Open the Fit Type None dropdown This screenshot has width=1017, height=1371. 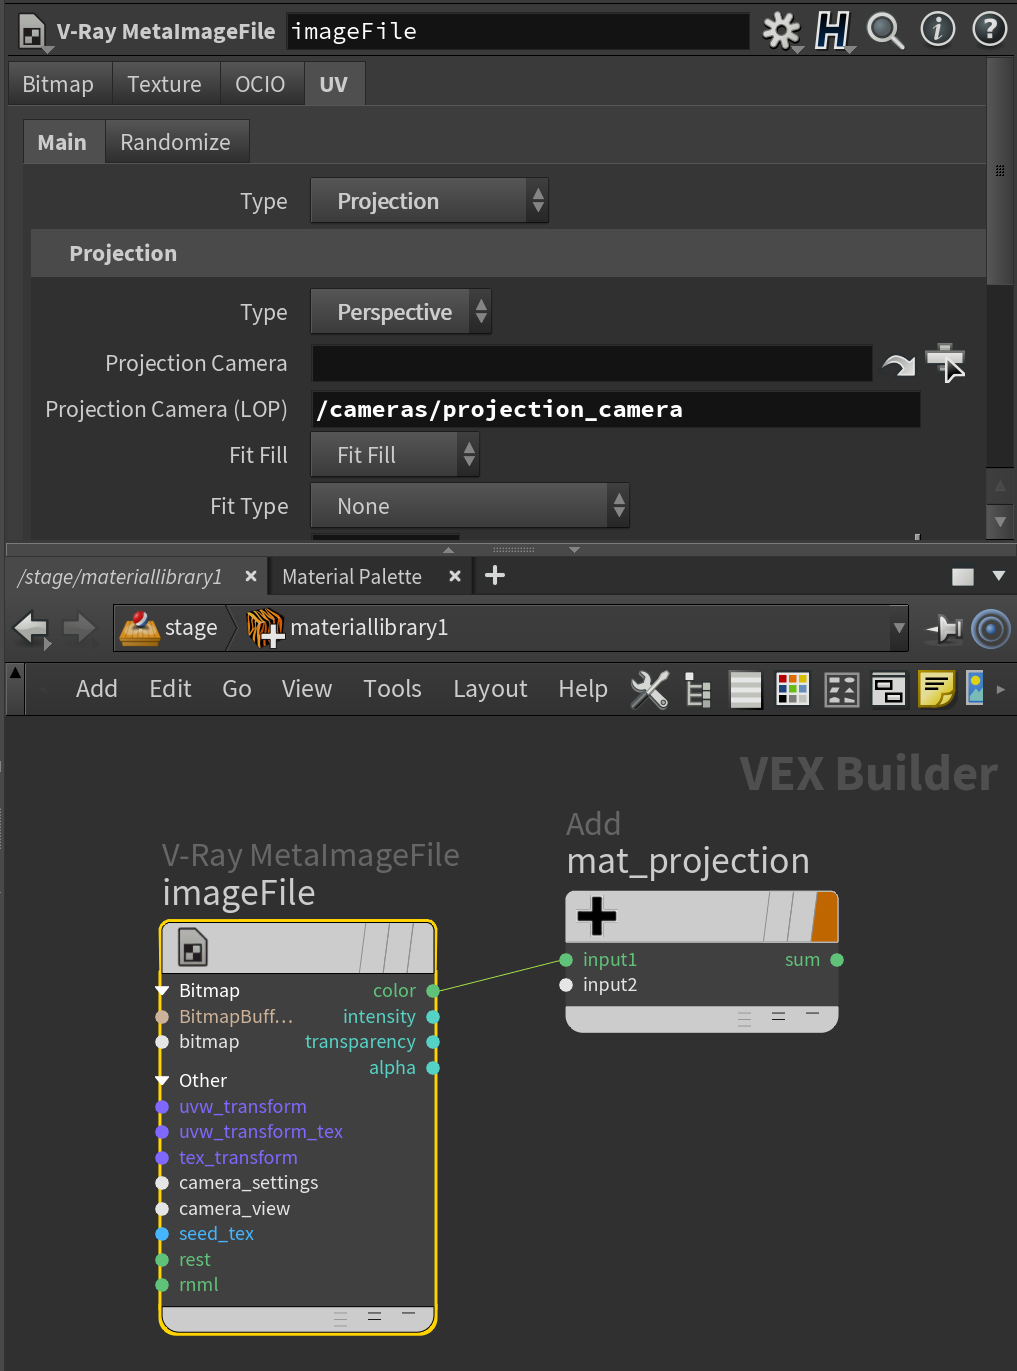(470, 506)
